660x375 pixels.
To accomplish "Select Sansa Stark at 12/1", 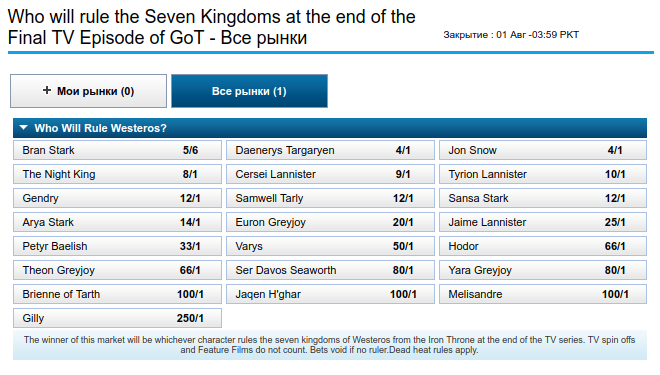I will (x=543, y=198).
